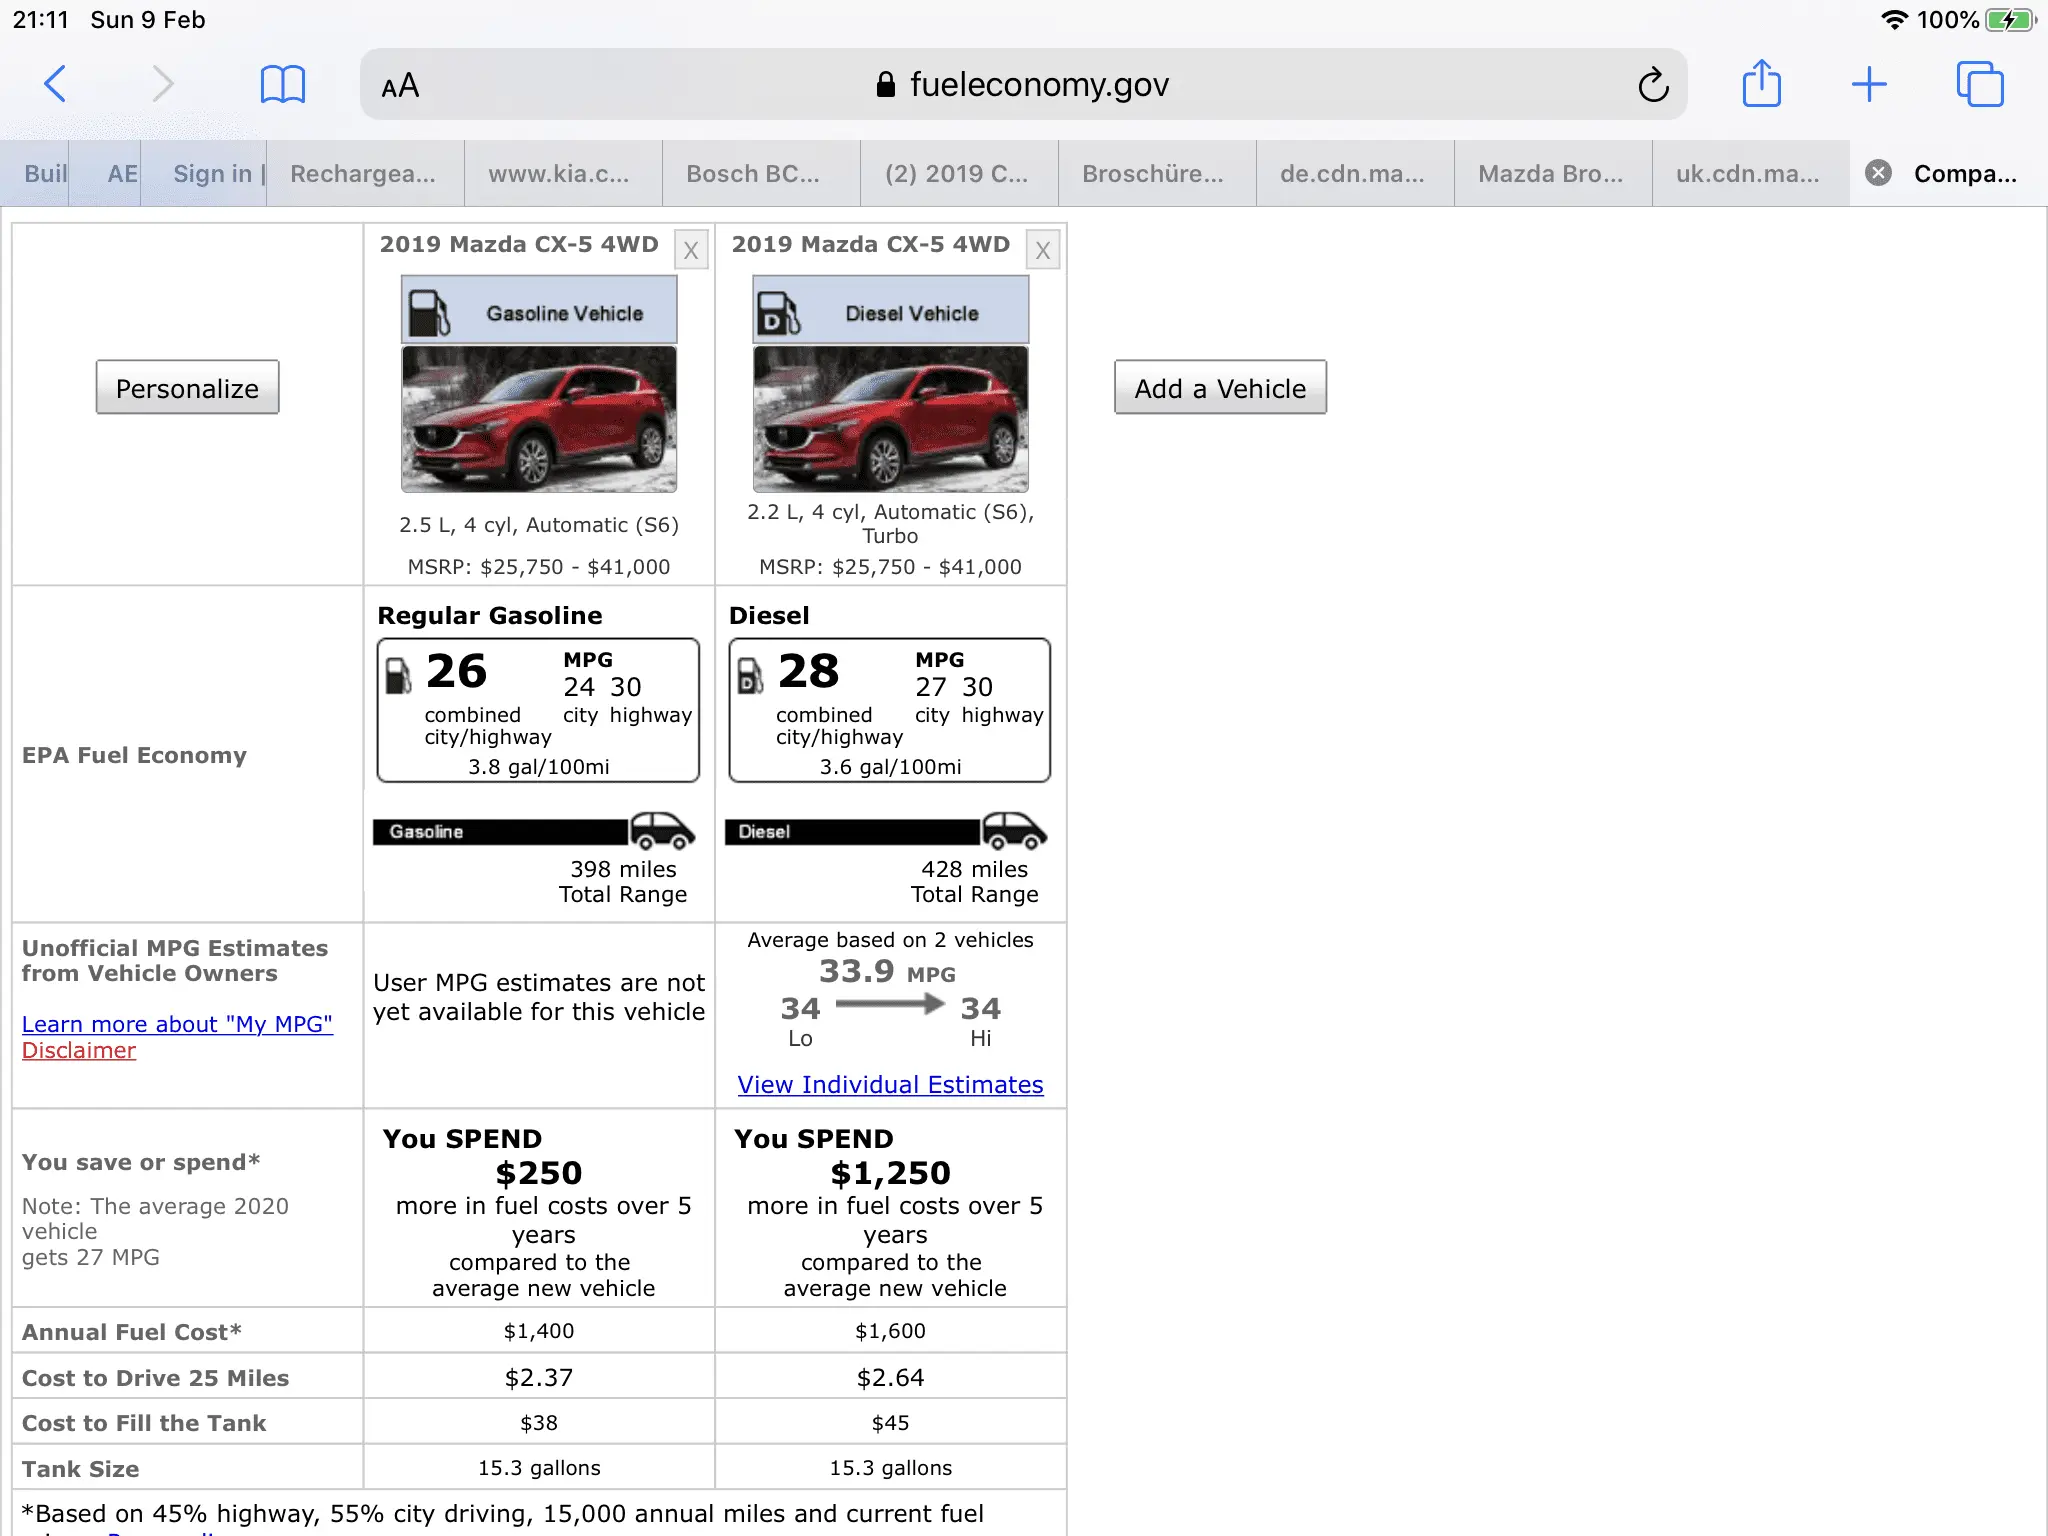This screenshot has width=2048, height=1536.
Task: Open the share sheet icon
Action: (x=1761, y=84)
